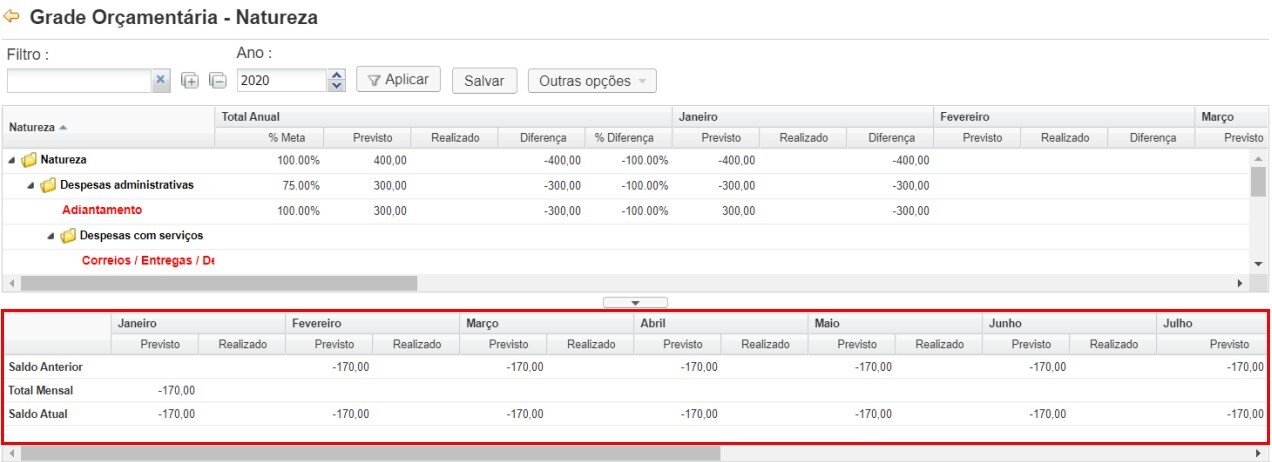Sort by the Natureza column header
The width and height of the screenshot is (1272, 462).
tap(108, 127)
